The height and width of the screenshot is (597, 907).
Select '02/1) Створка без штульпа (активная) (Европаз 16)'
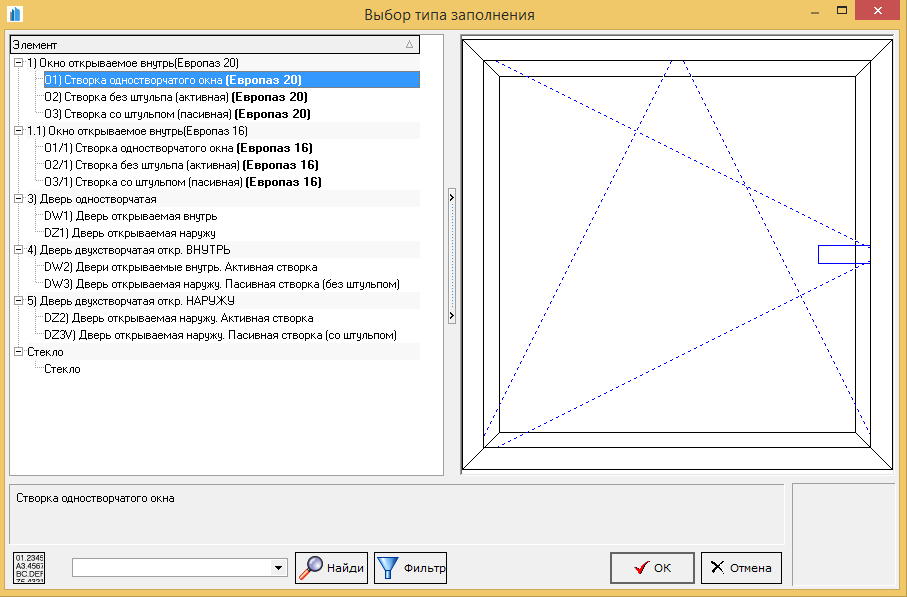point(181,165)
